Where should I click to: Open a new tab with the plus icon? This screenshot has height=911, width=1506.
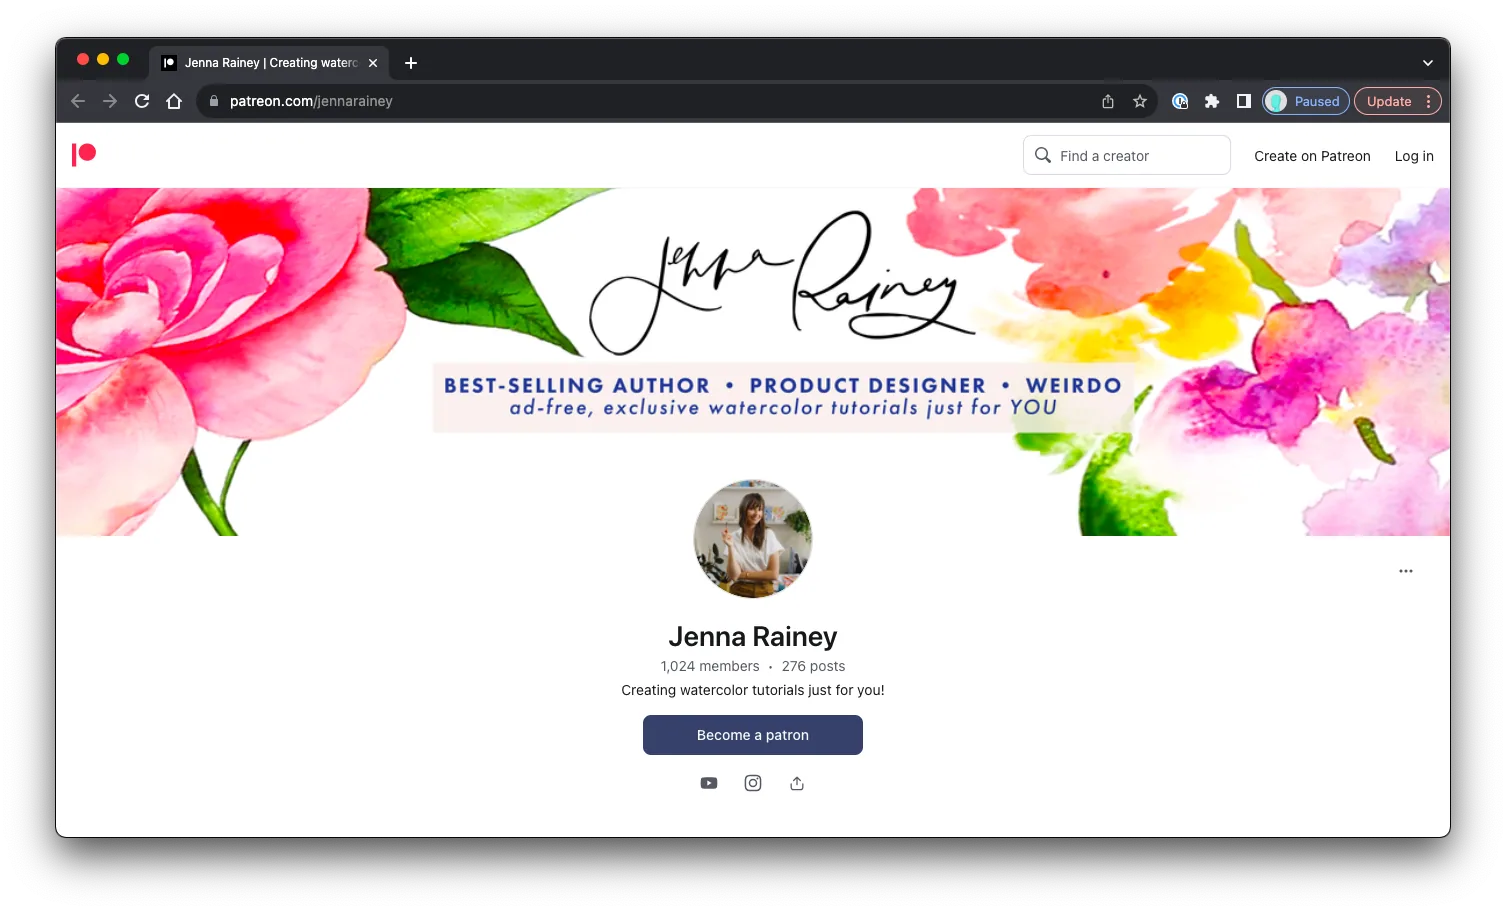coord(411,63)
